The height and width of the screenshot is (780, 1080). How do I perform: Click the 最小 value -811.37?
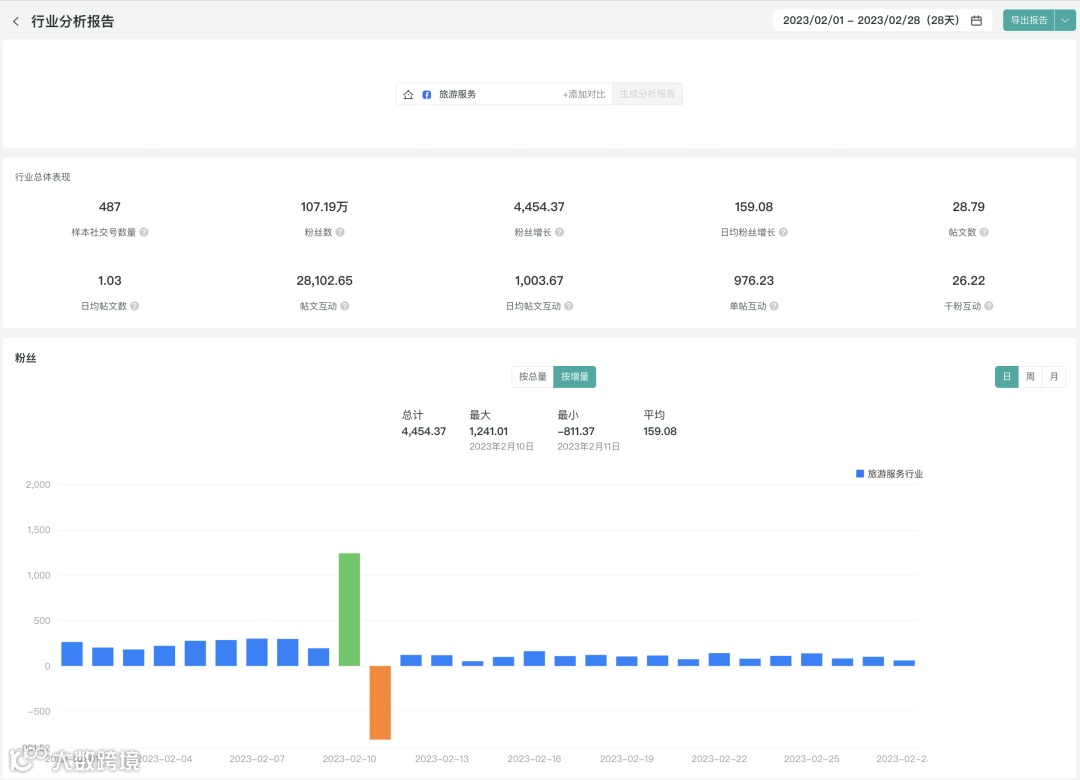tap(576, 431)
